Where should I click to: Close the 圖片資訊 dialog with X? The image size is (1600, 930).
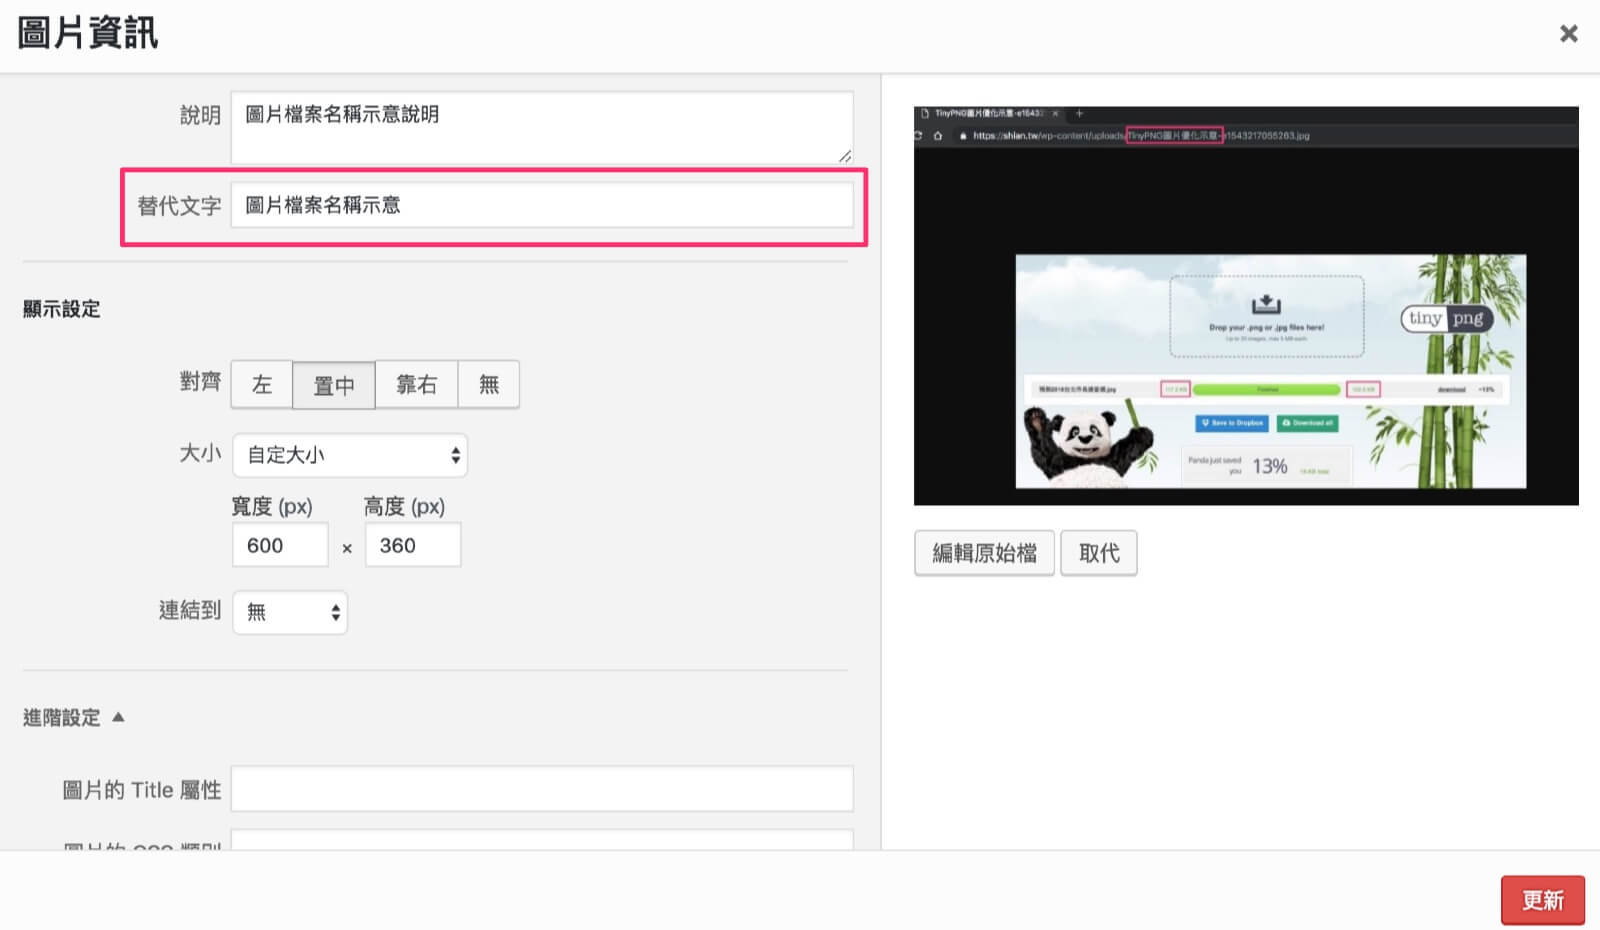point(1568,34)
